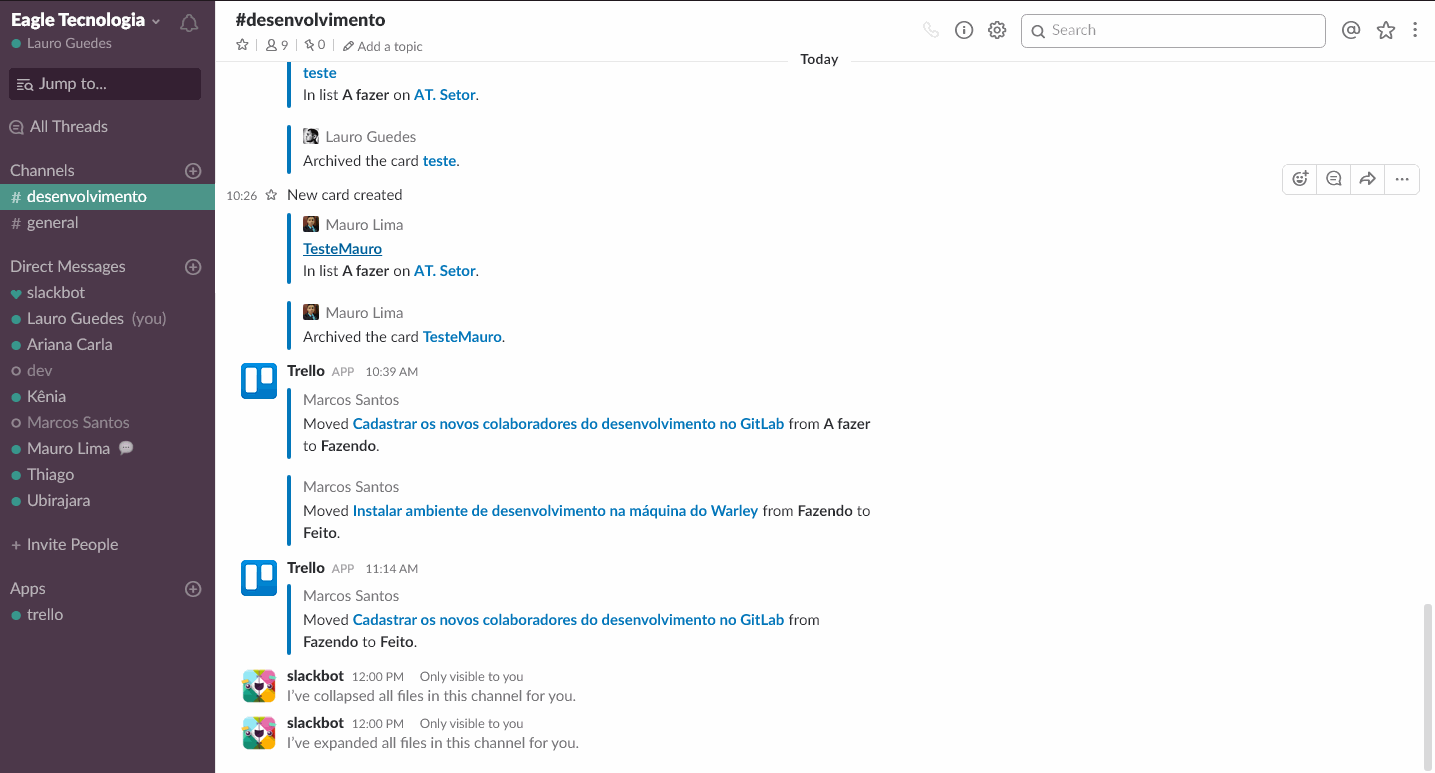Click slackbot avatar on expanded files message
Screen dimensions: 1435x773
pyautogui.click(x=259, y=733)
